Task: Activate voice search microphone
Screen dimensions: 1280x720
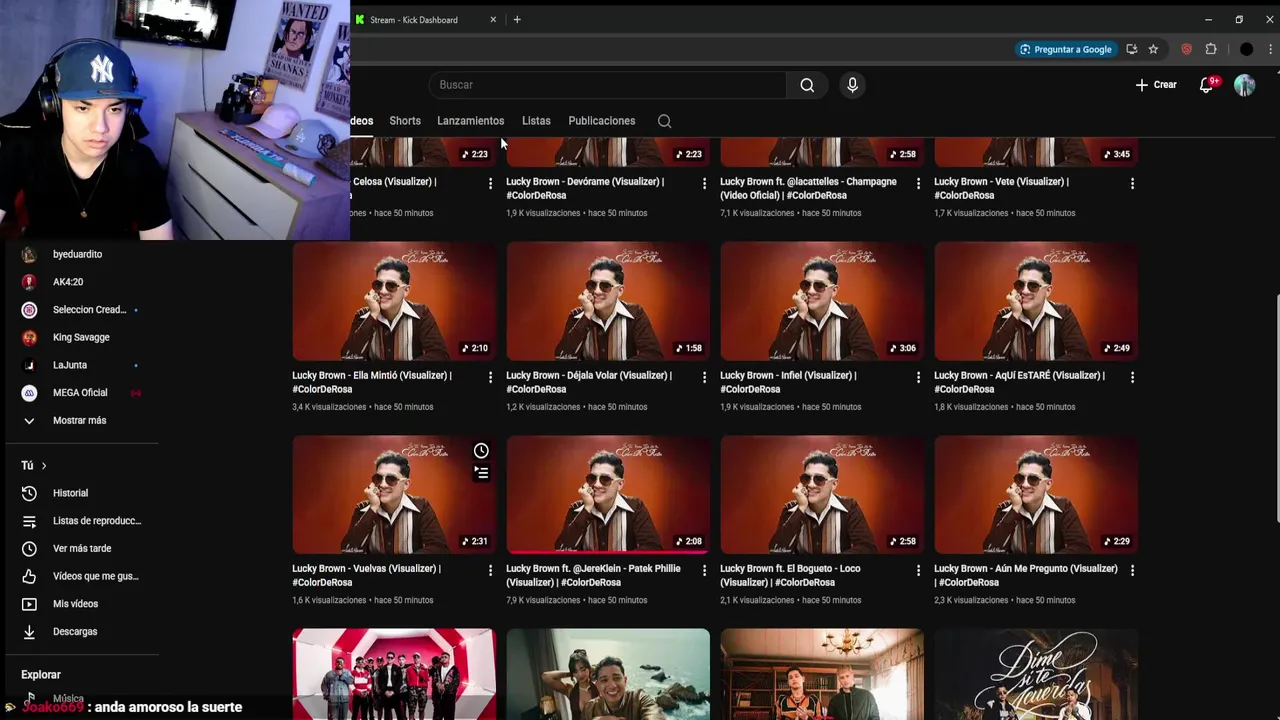Action: tap(852, 85)
